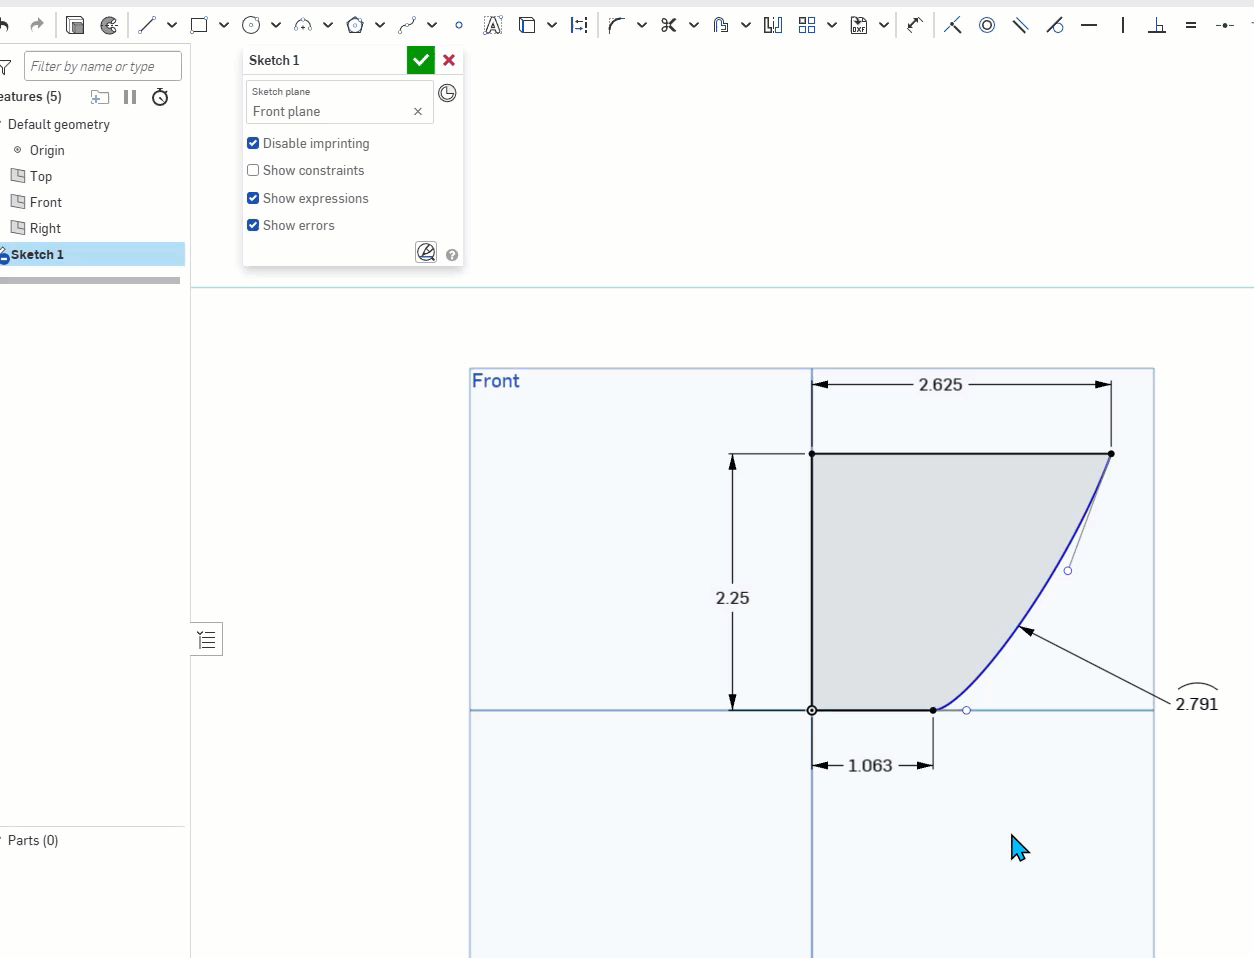
Task: Select the Spline tool
Action: coord(407,25)
